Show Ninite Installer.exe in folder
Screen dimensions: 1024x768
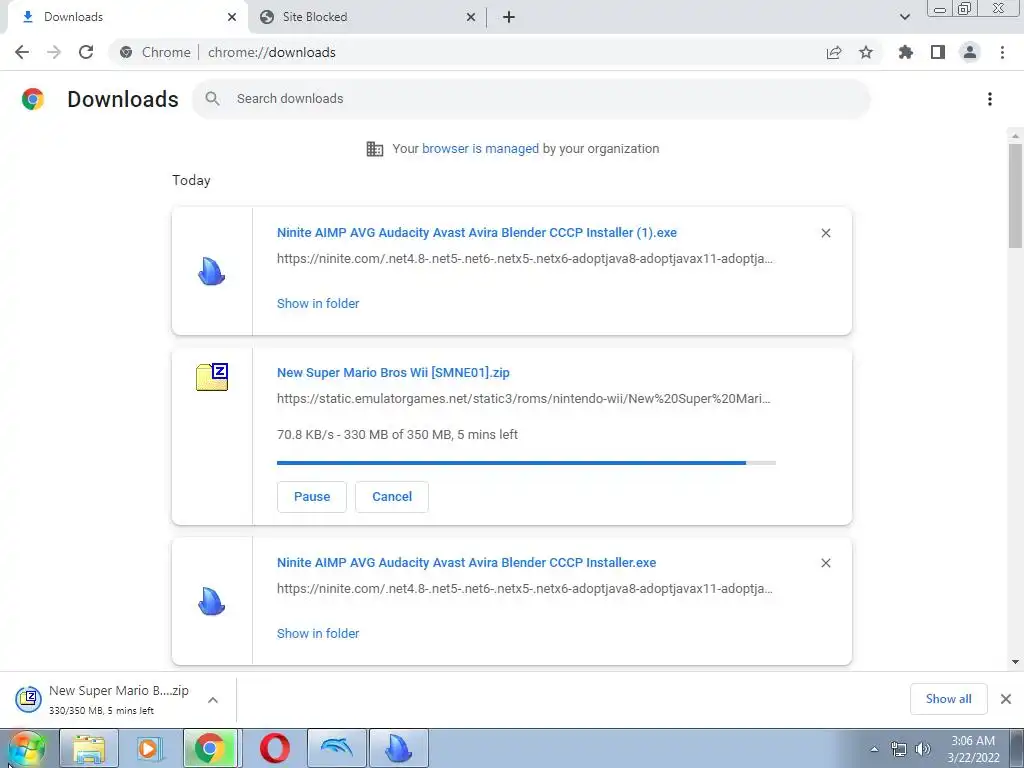point(318,633)
